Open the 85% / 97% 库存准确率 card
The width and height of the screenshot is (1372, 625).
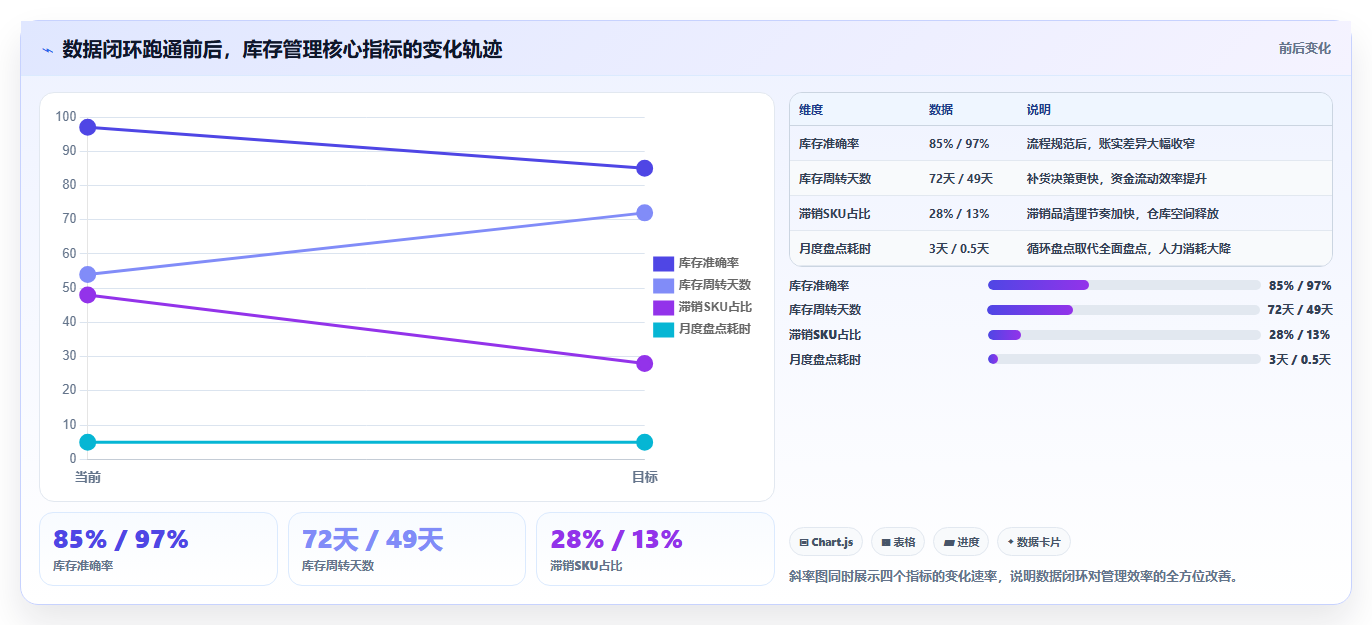click(158, 549)
